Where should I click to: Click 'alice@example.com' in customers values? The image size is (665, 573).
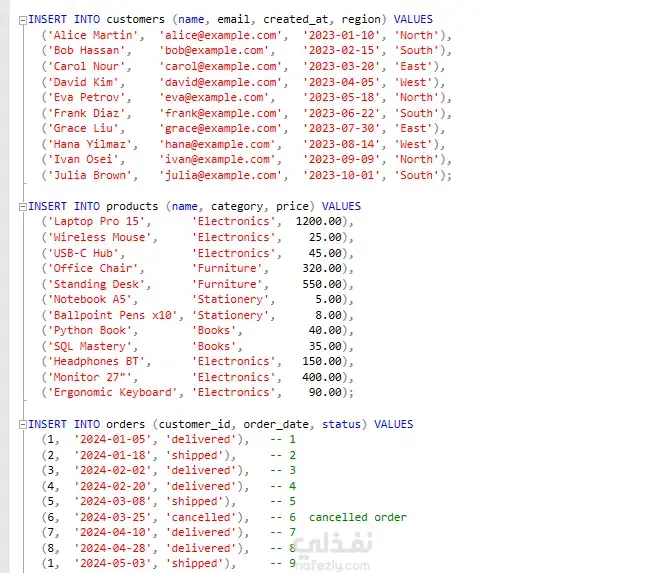[221, 35]
